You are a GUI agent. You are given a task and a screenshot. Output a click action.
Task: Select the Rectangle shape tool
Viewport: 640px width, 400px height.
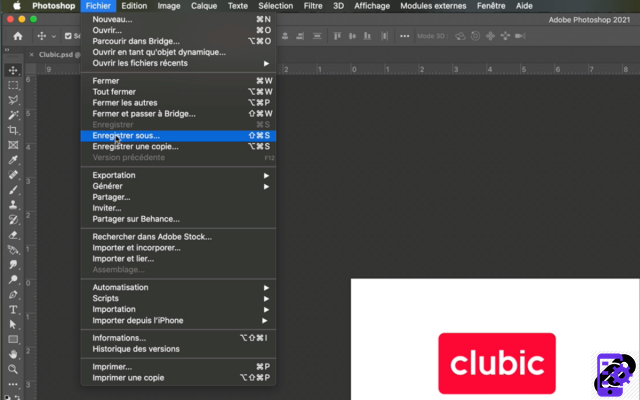tap(13, 339)
